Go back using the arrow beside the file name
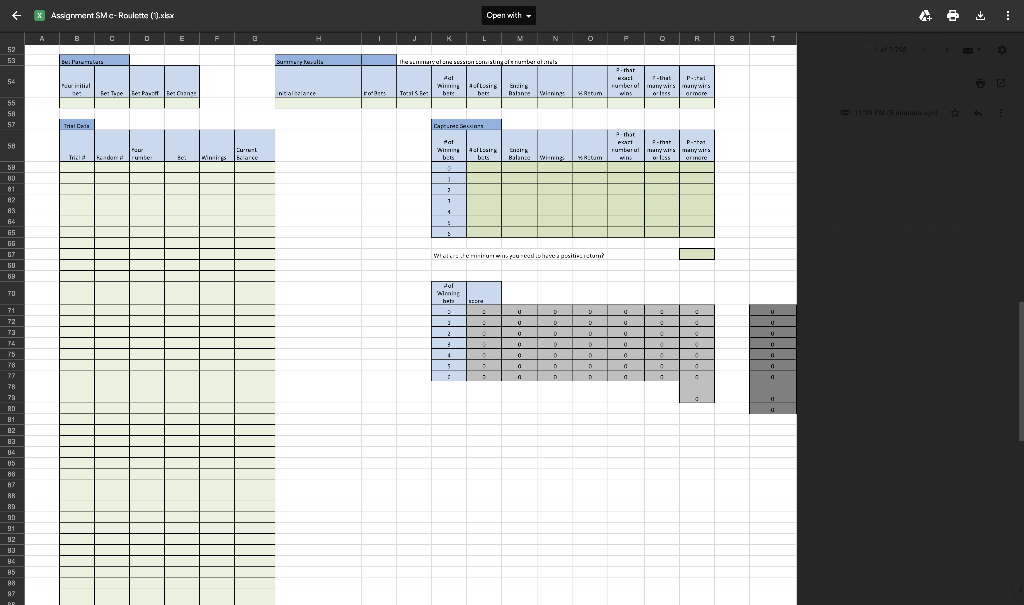 click(x=16, y=15)
